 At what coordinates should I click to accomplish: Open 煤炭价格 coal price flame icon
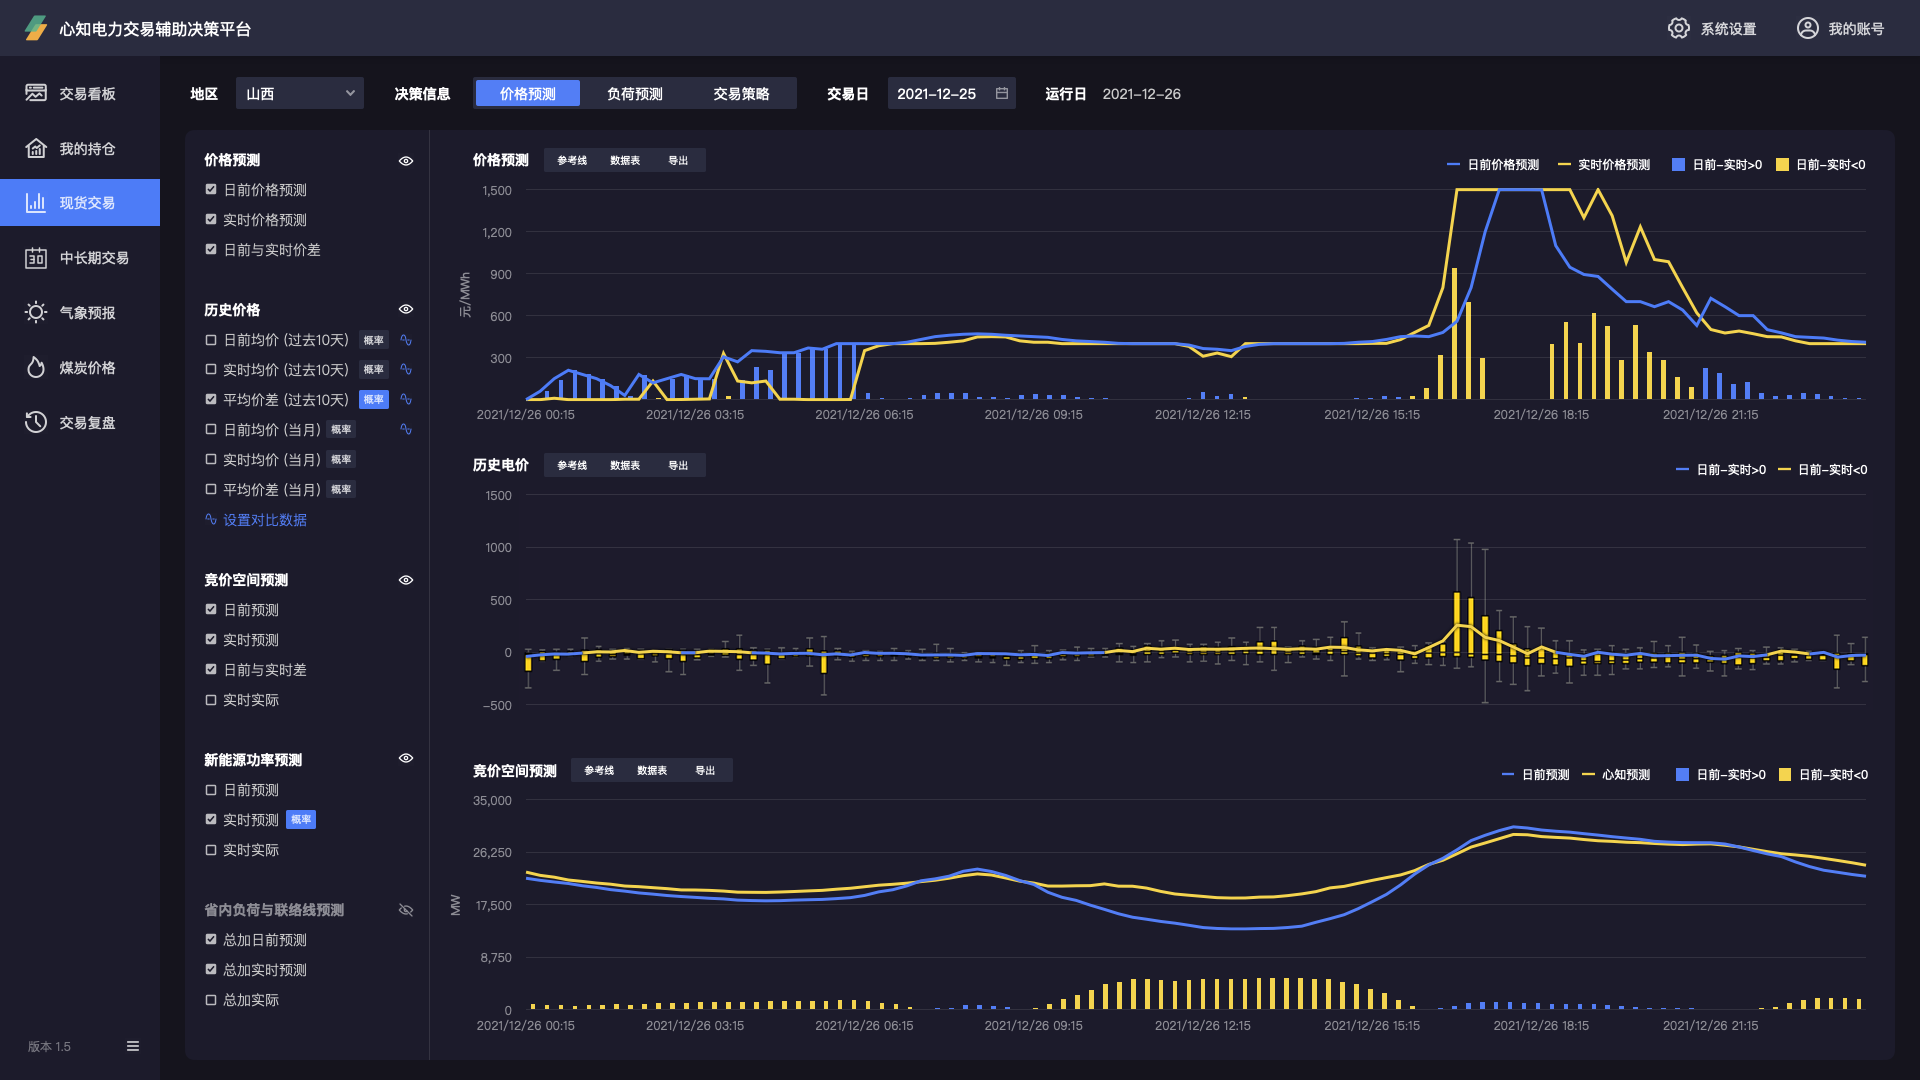coord(36,367)
